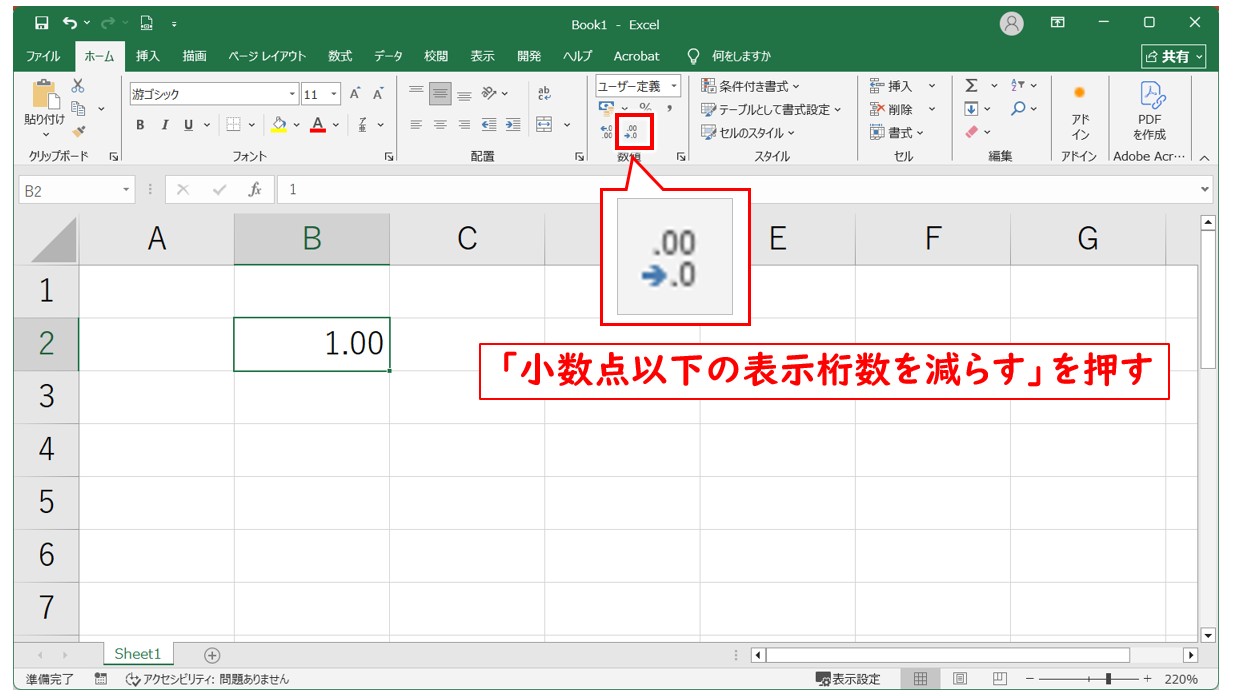Increase the indent
The height and width of the screenshot is (698, 1233).
pyautogui.click(x=512, y=125)
